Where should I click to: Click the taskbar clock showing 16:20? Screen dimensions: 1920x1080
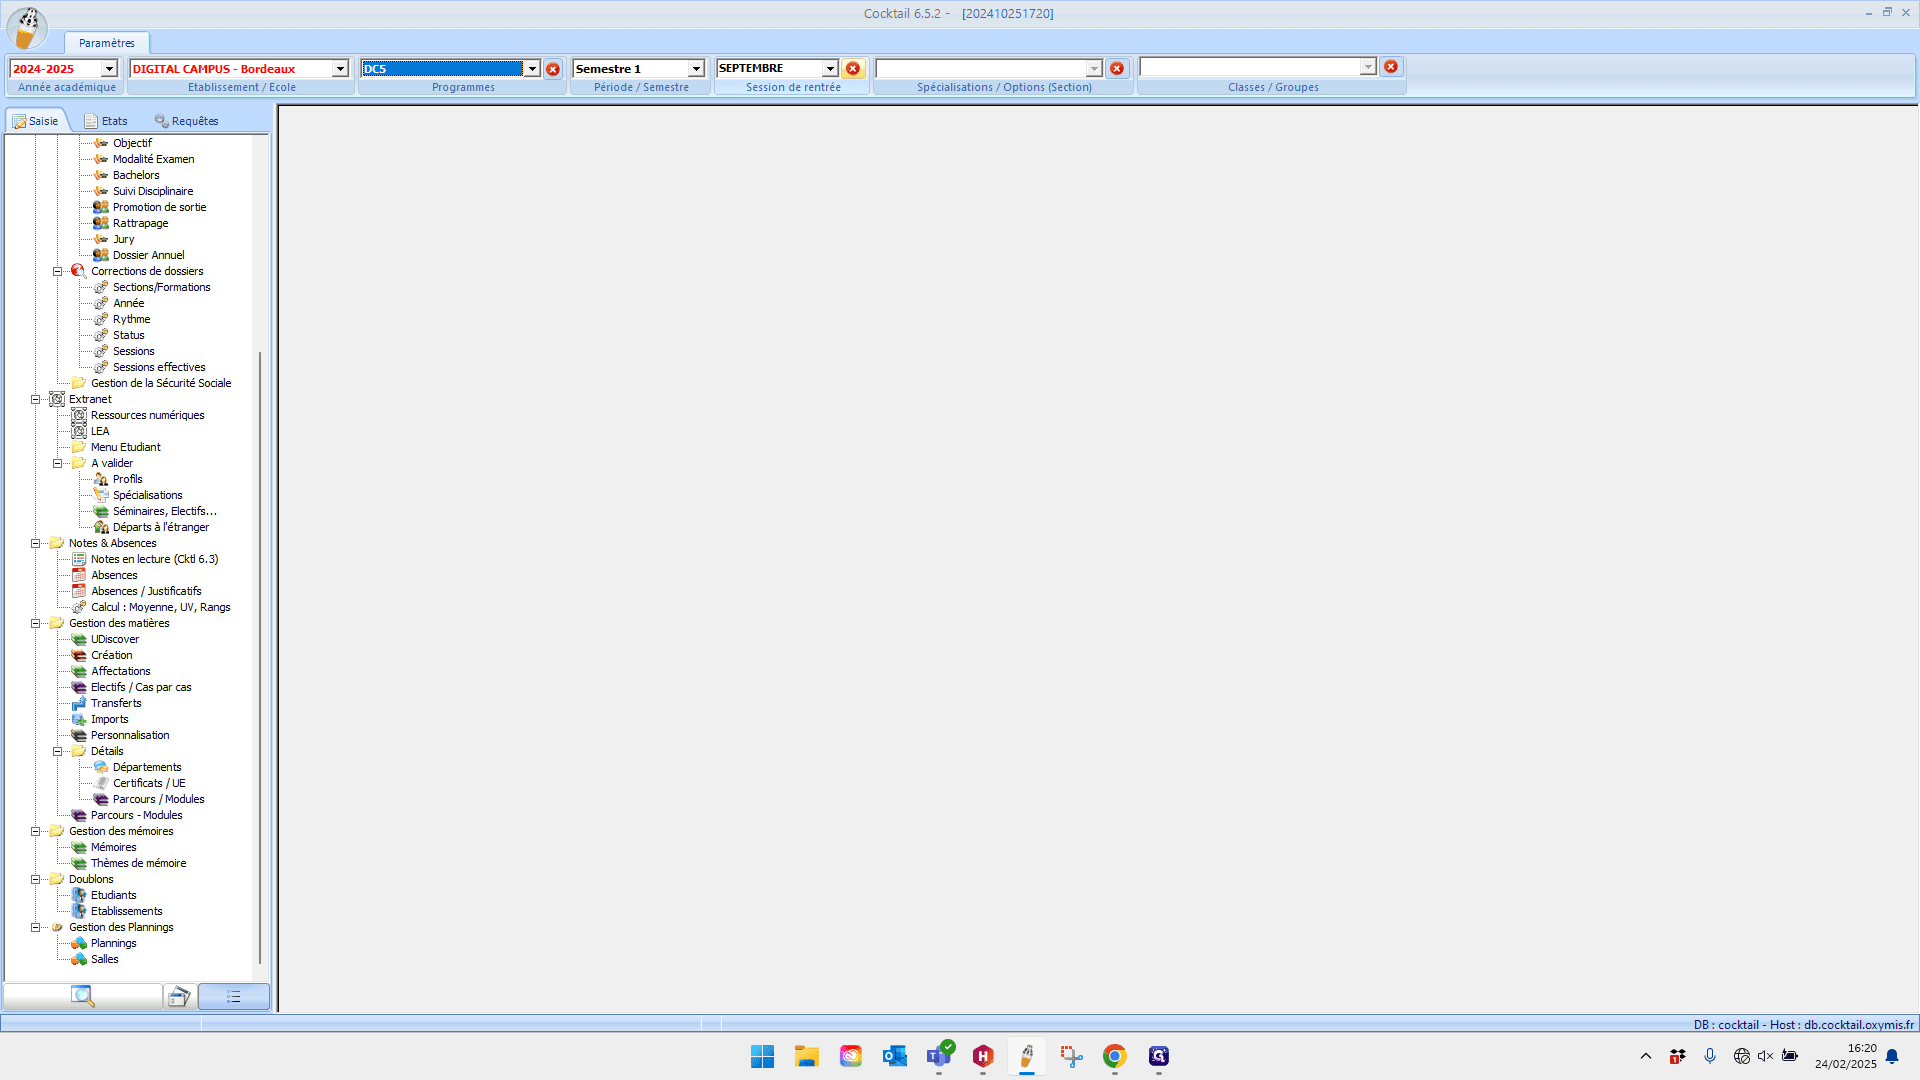(x=1846, y=1056)
